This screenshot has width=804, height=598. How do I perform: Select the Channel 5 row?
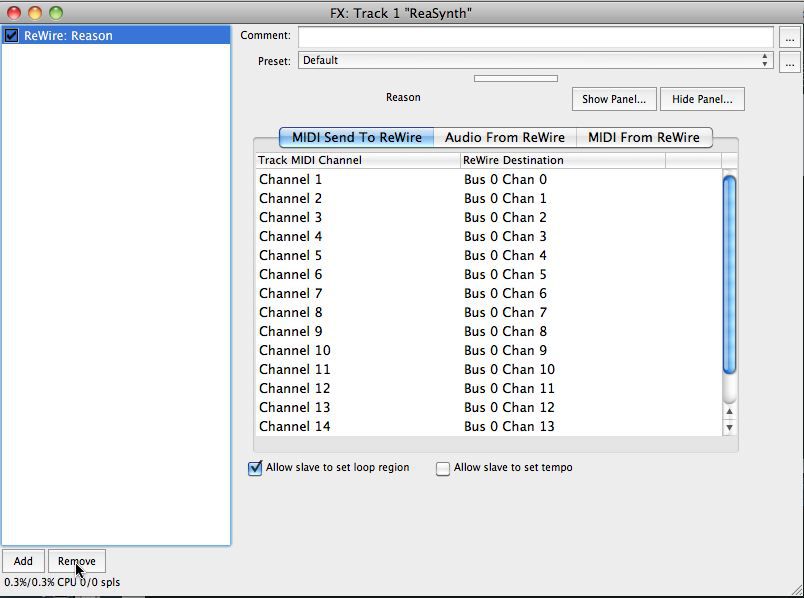pos(489,255)
